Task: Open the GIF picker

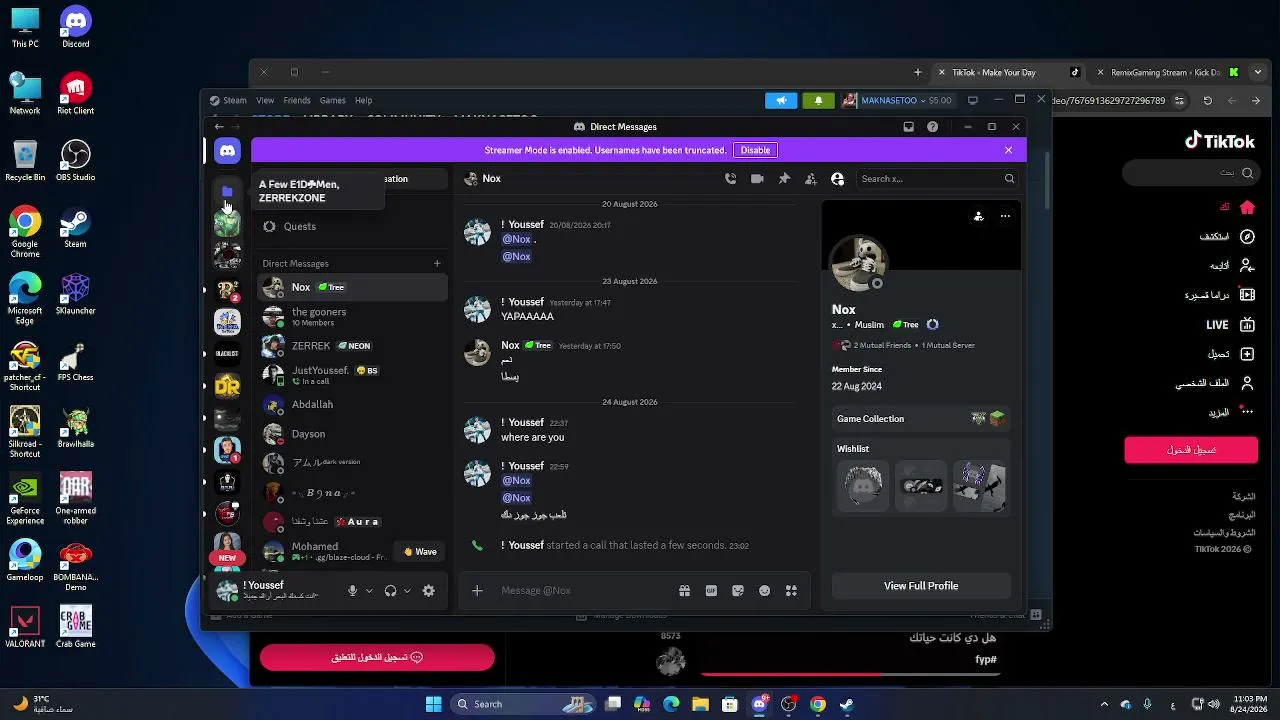Action: coord(711,591)
